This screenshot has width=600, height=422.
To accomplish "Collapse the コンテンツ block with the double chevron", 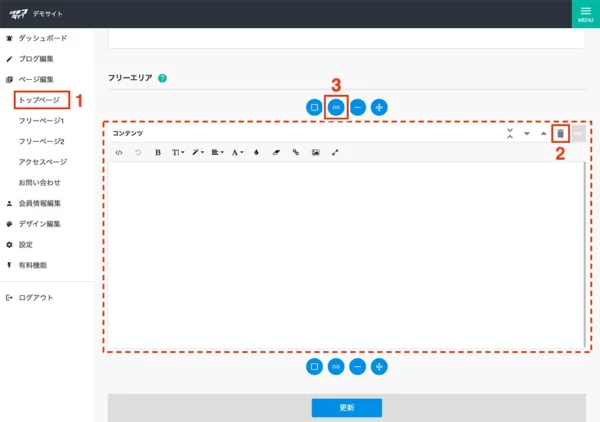I will 510,133.
